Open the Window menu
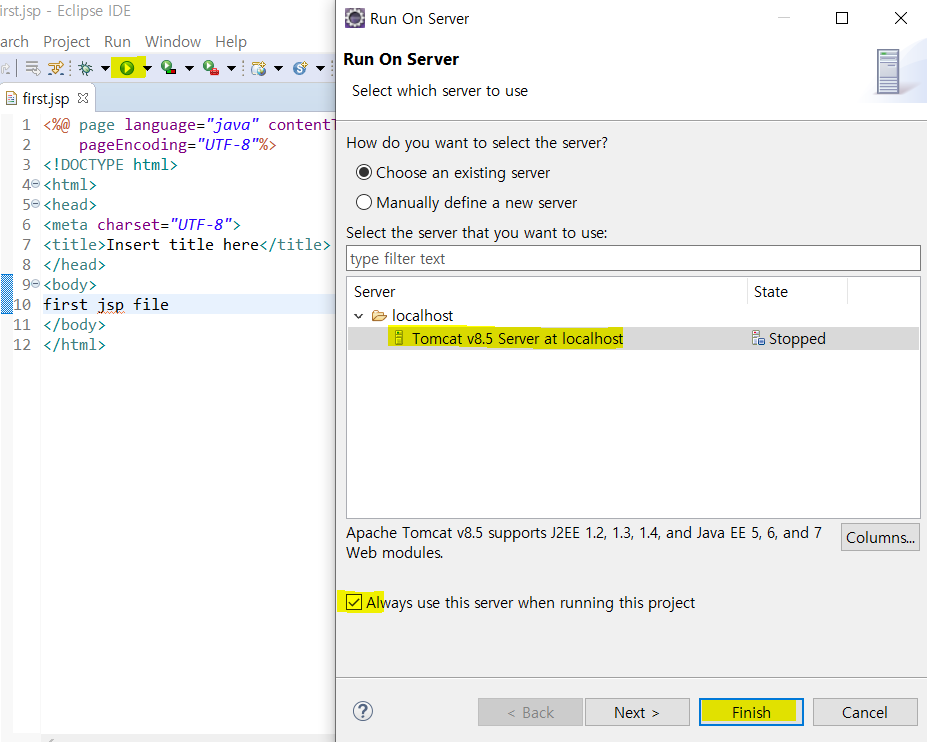Image resolution: width=927 pixels, height=742 pixels. click(173, 42)
